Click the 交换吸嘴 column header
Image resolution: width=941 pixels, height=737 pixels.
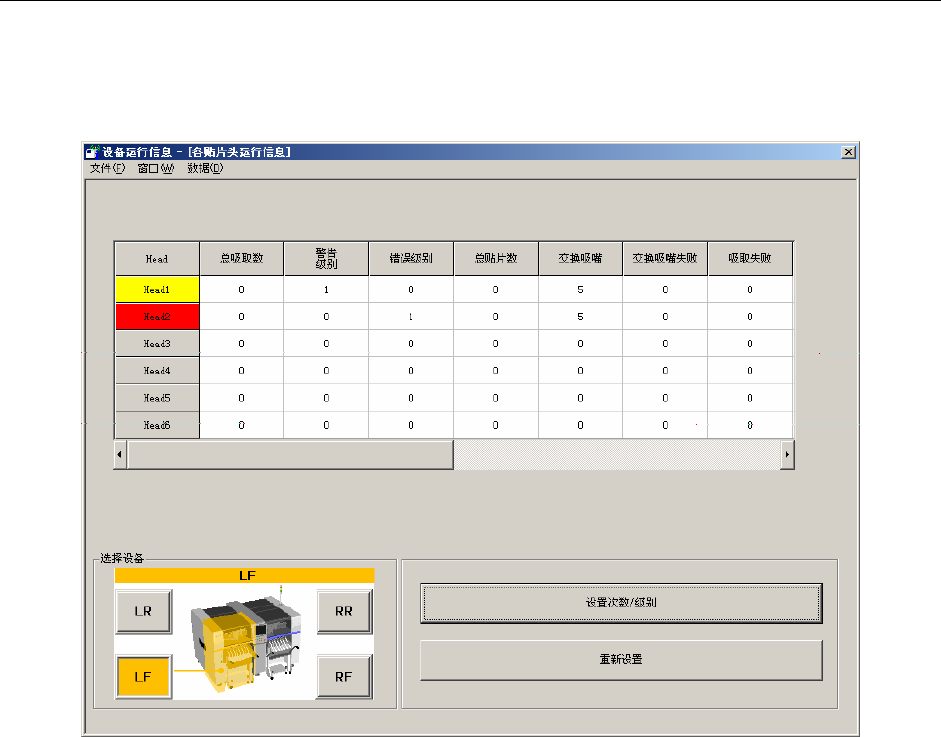click(580, 259)
